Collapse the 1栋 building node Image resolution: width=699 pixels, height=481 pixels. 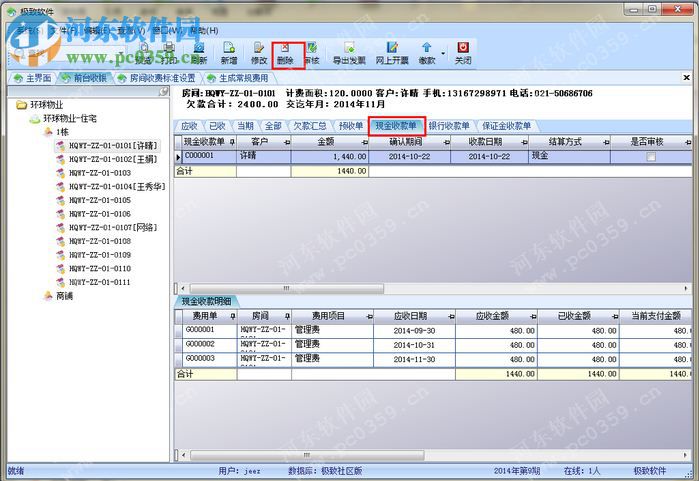[x=48, y=132]
